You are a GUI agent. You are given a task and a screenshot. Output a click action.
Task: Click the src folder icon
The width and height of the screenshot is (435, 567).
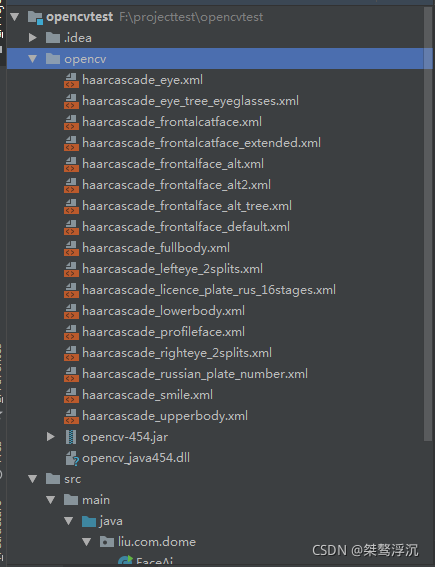coord(53,479)
